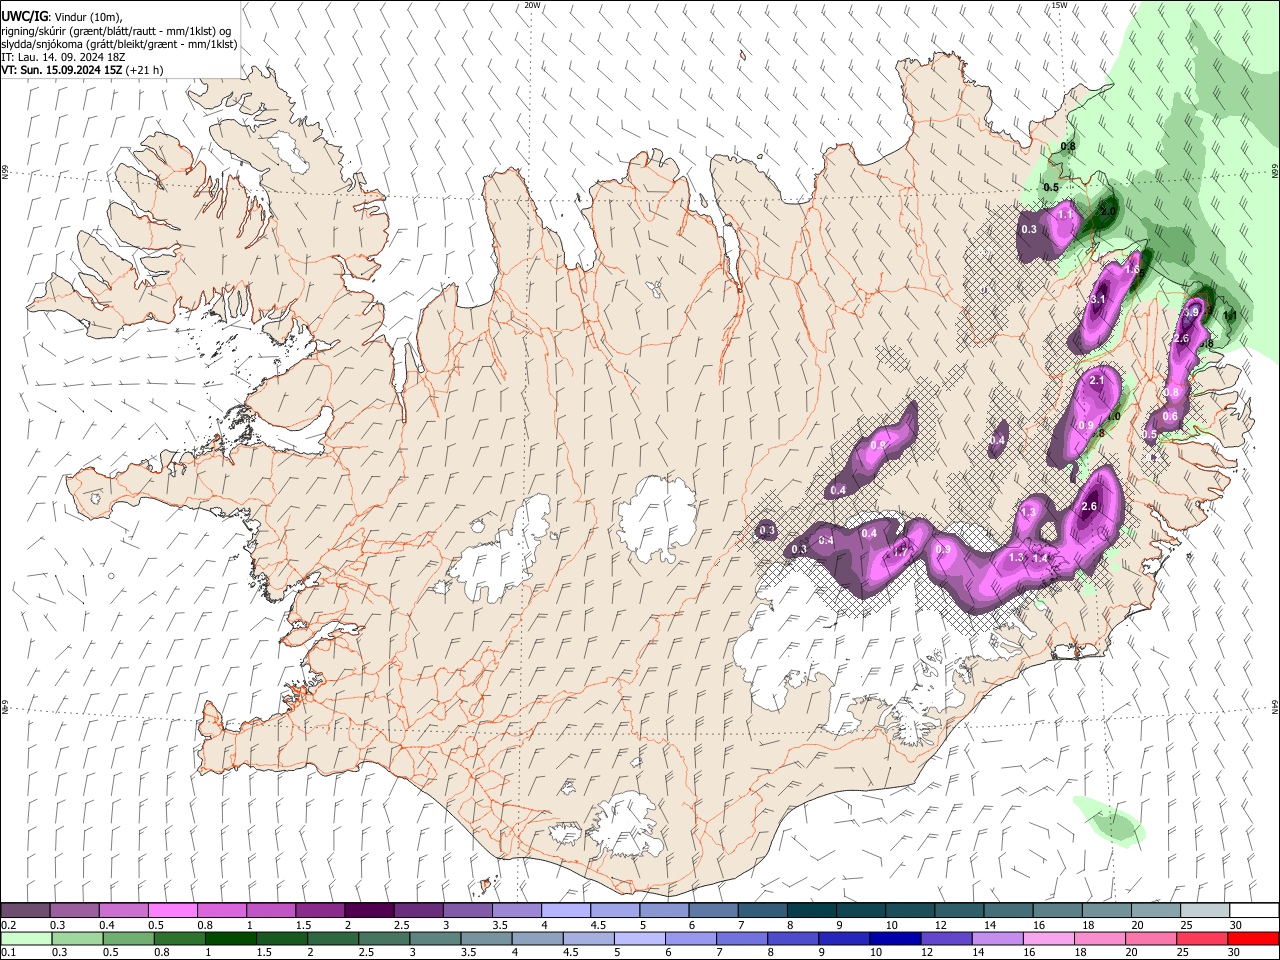Click the 1.6 precipitation value on the map
1280x960 pixels.
1132,270
